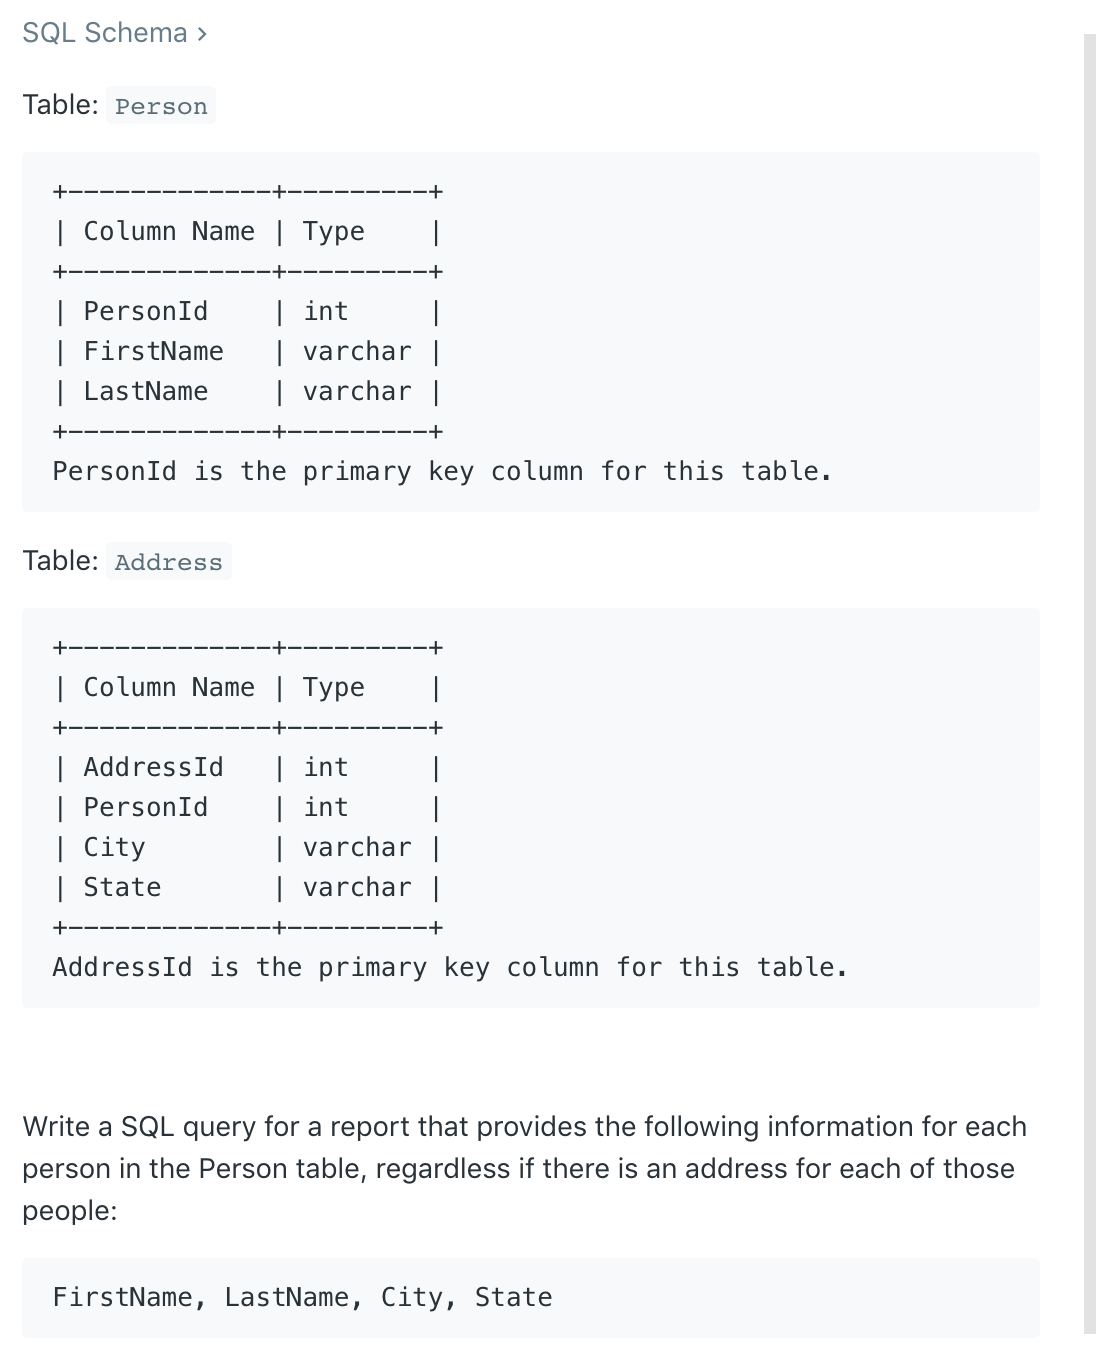Click the 'Table:' label above Address schema
This screenshot has width=1100, height=1360.
point(60,561)
